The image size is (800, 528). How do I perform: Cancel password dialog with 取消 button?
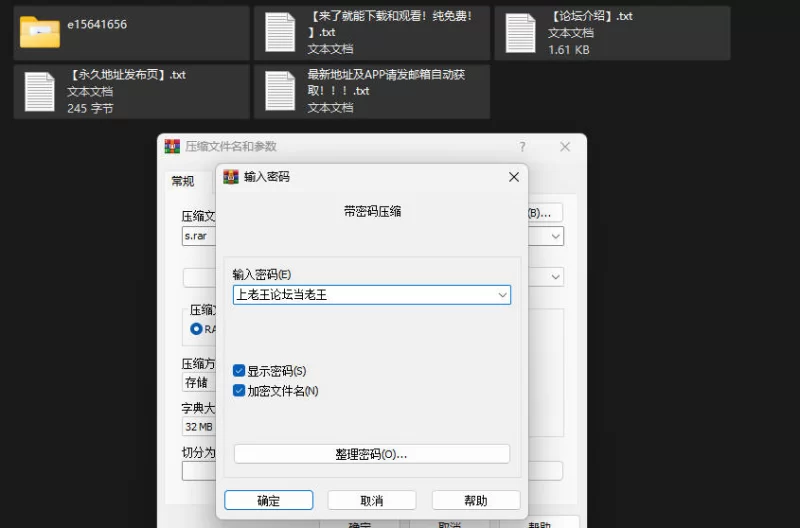371,500
